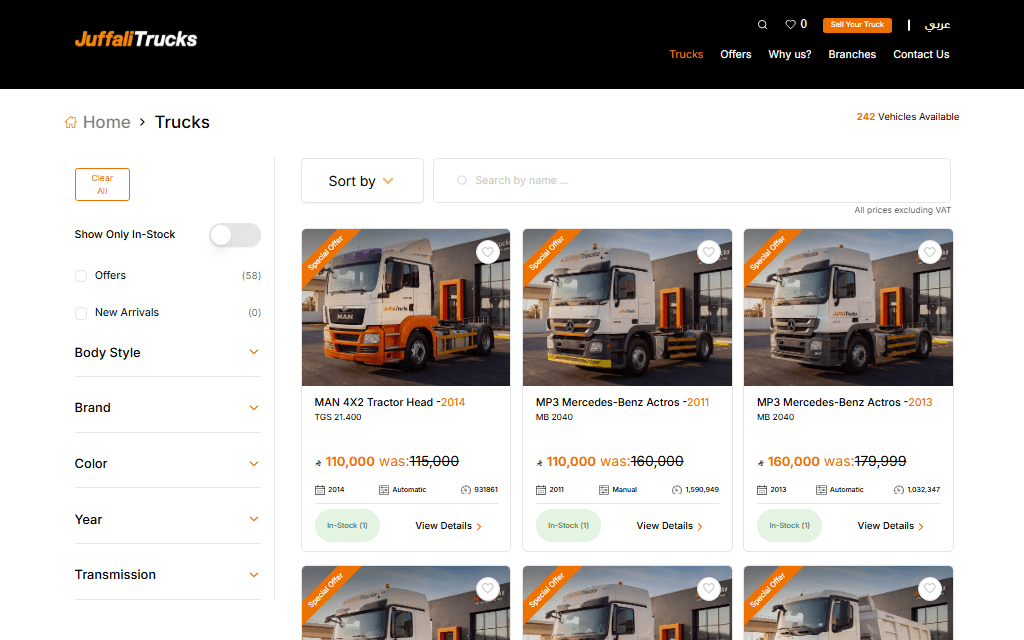Image resolution: width=1024 pixels, height=640 pixels.
Task: Open the Offers navigation item
Action: point(735,54)
